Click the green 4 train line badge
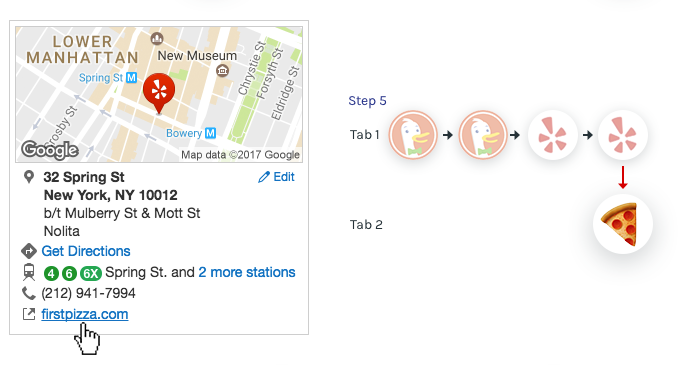Viewport: 700px width, 365px height. (51, 273)
